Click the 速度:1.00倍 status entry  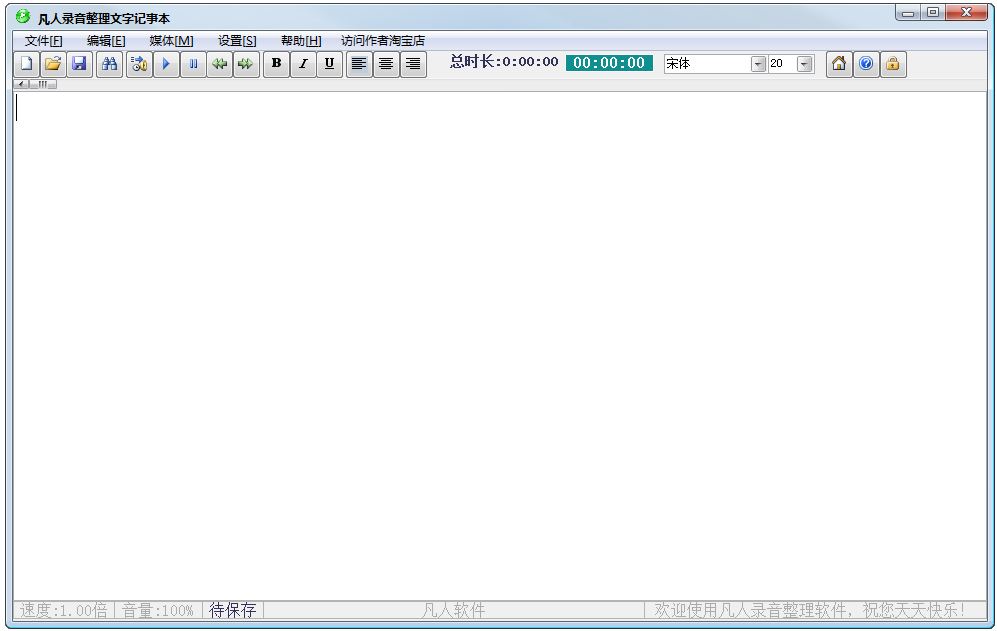click(64, 611)
